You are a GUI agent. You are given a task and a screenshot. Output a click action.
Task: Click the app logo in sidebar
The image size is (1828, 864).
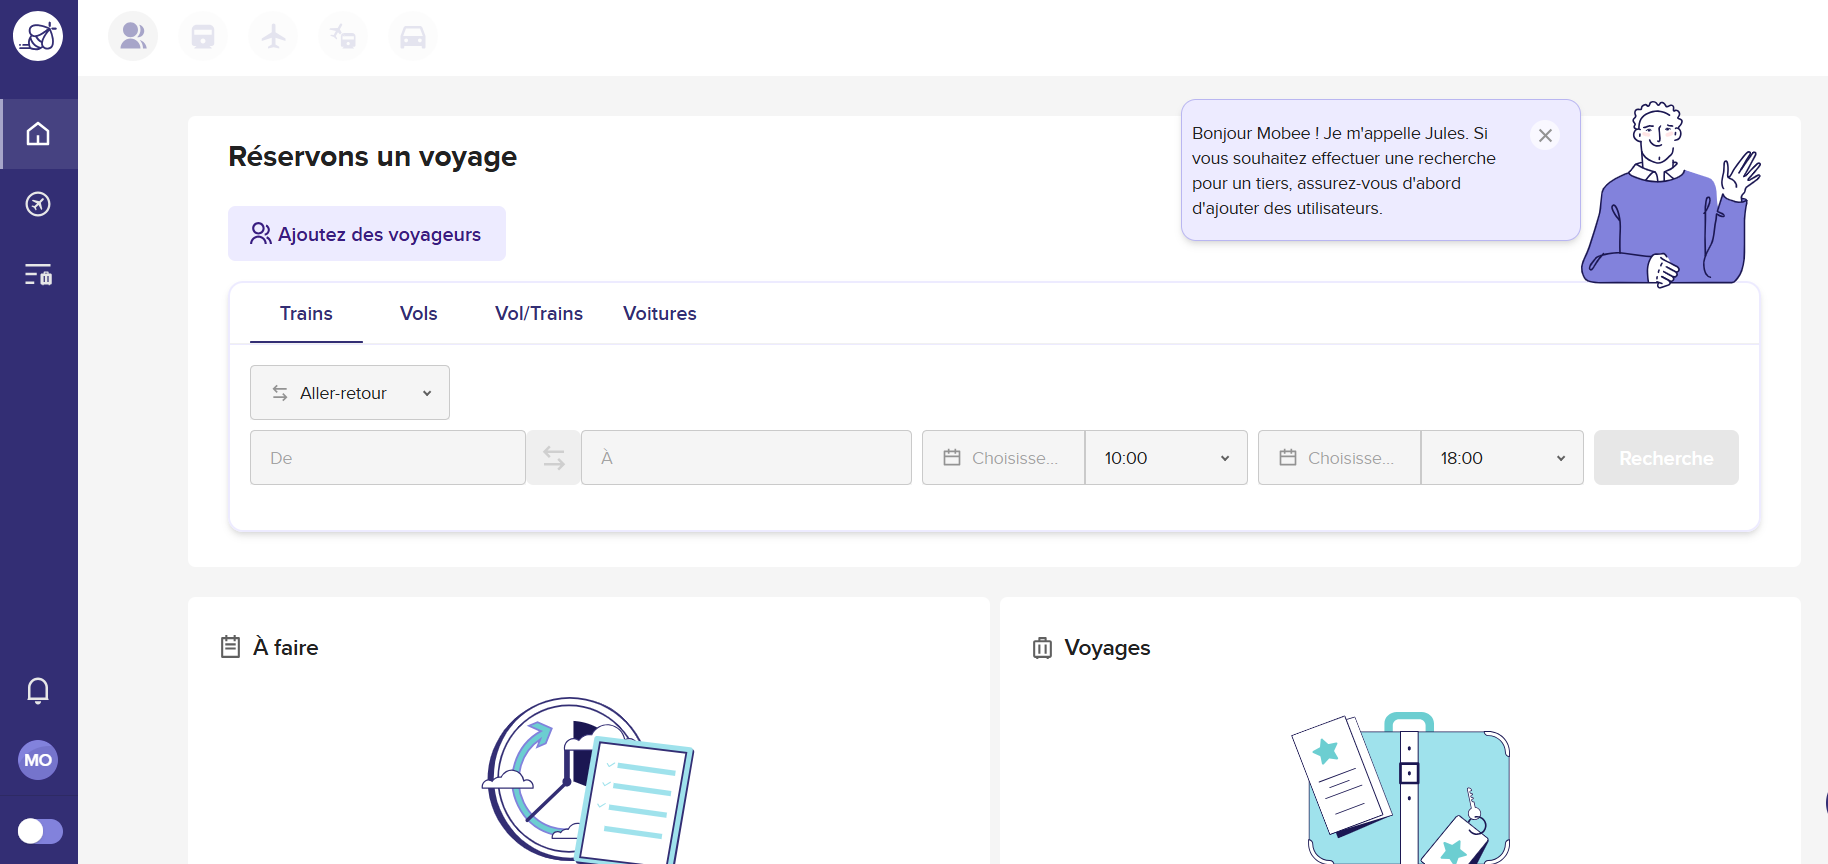click(38, 36)
